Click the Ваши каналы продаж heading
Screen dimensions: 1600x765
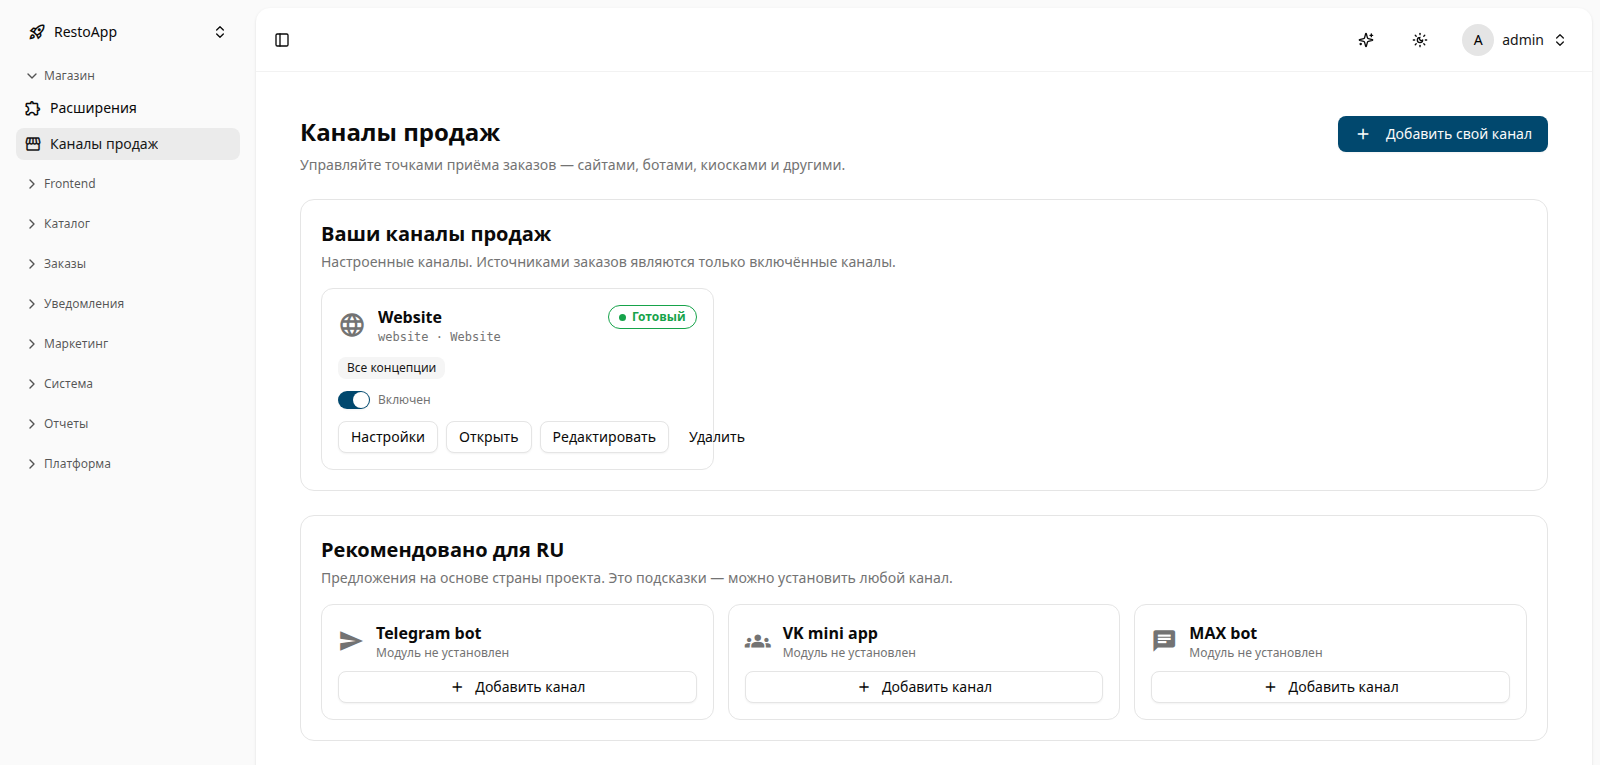point(436,234)
